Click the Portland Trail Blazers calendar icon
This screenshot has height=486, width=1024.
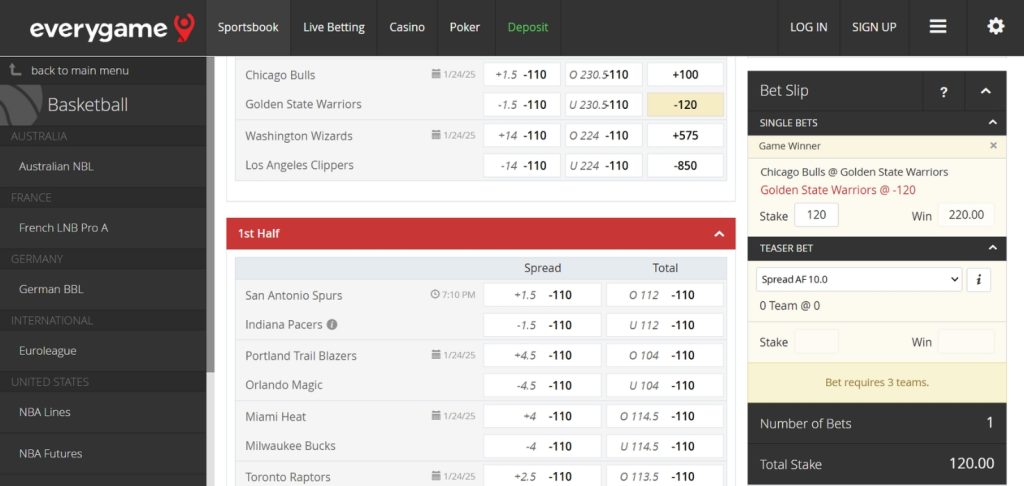[x=436, y=355]
